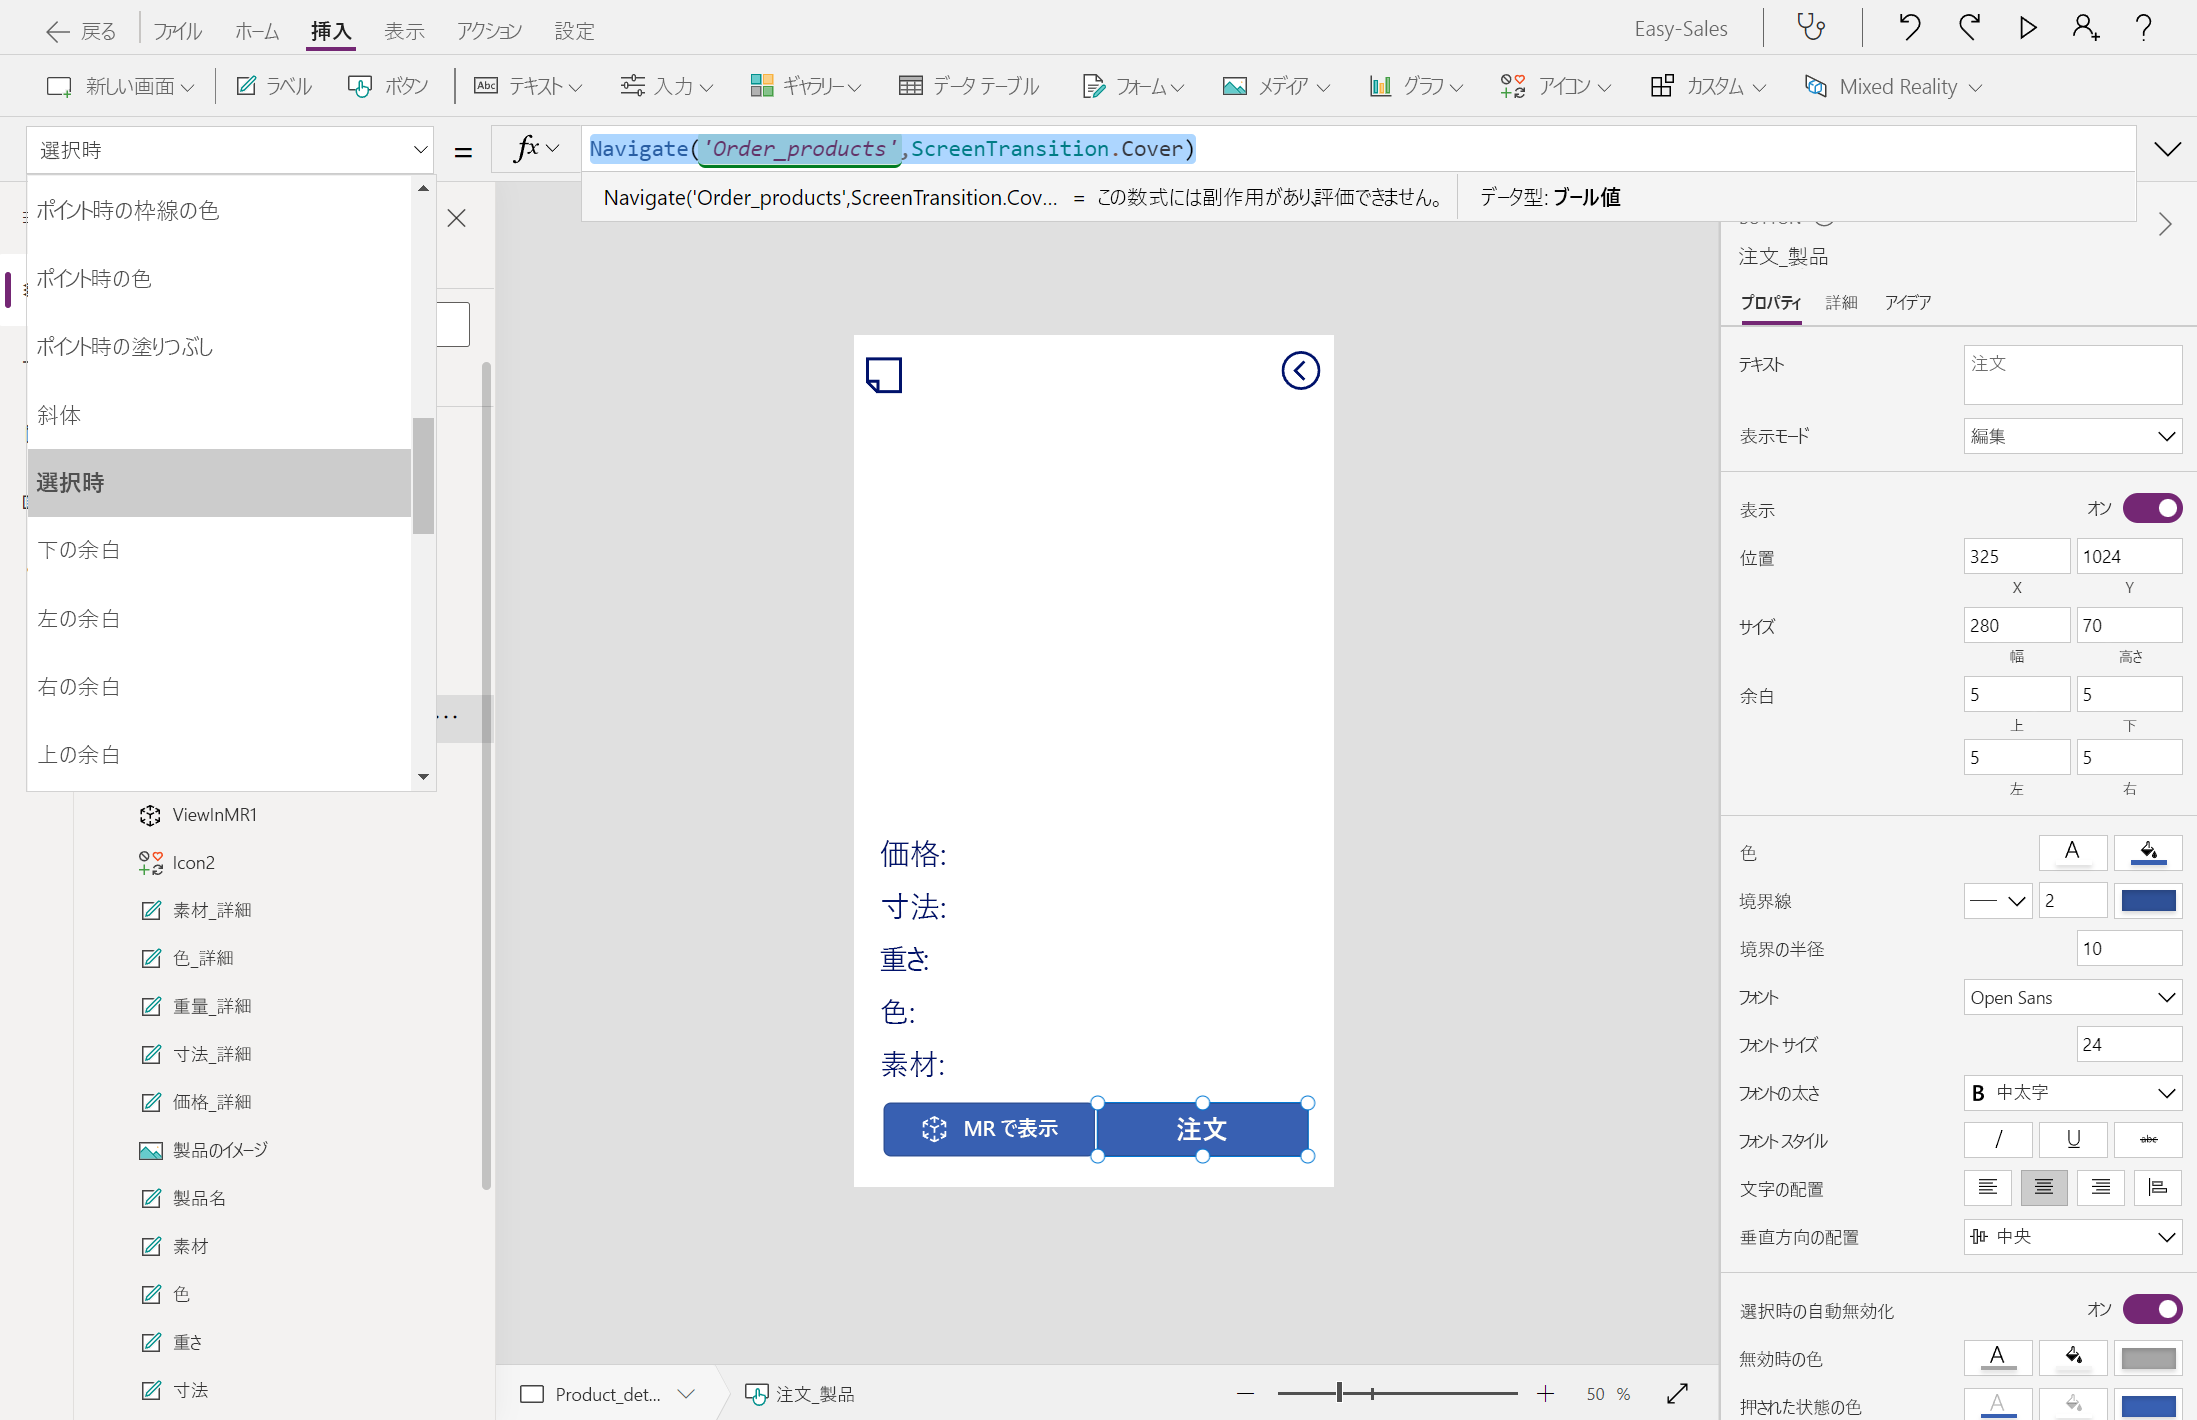This screenshot has height=1420, width=2197.
Task: Open the ホーム tab
Action: point(257,31)
